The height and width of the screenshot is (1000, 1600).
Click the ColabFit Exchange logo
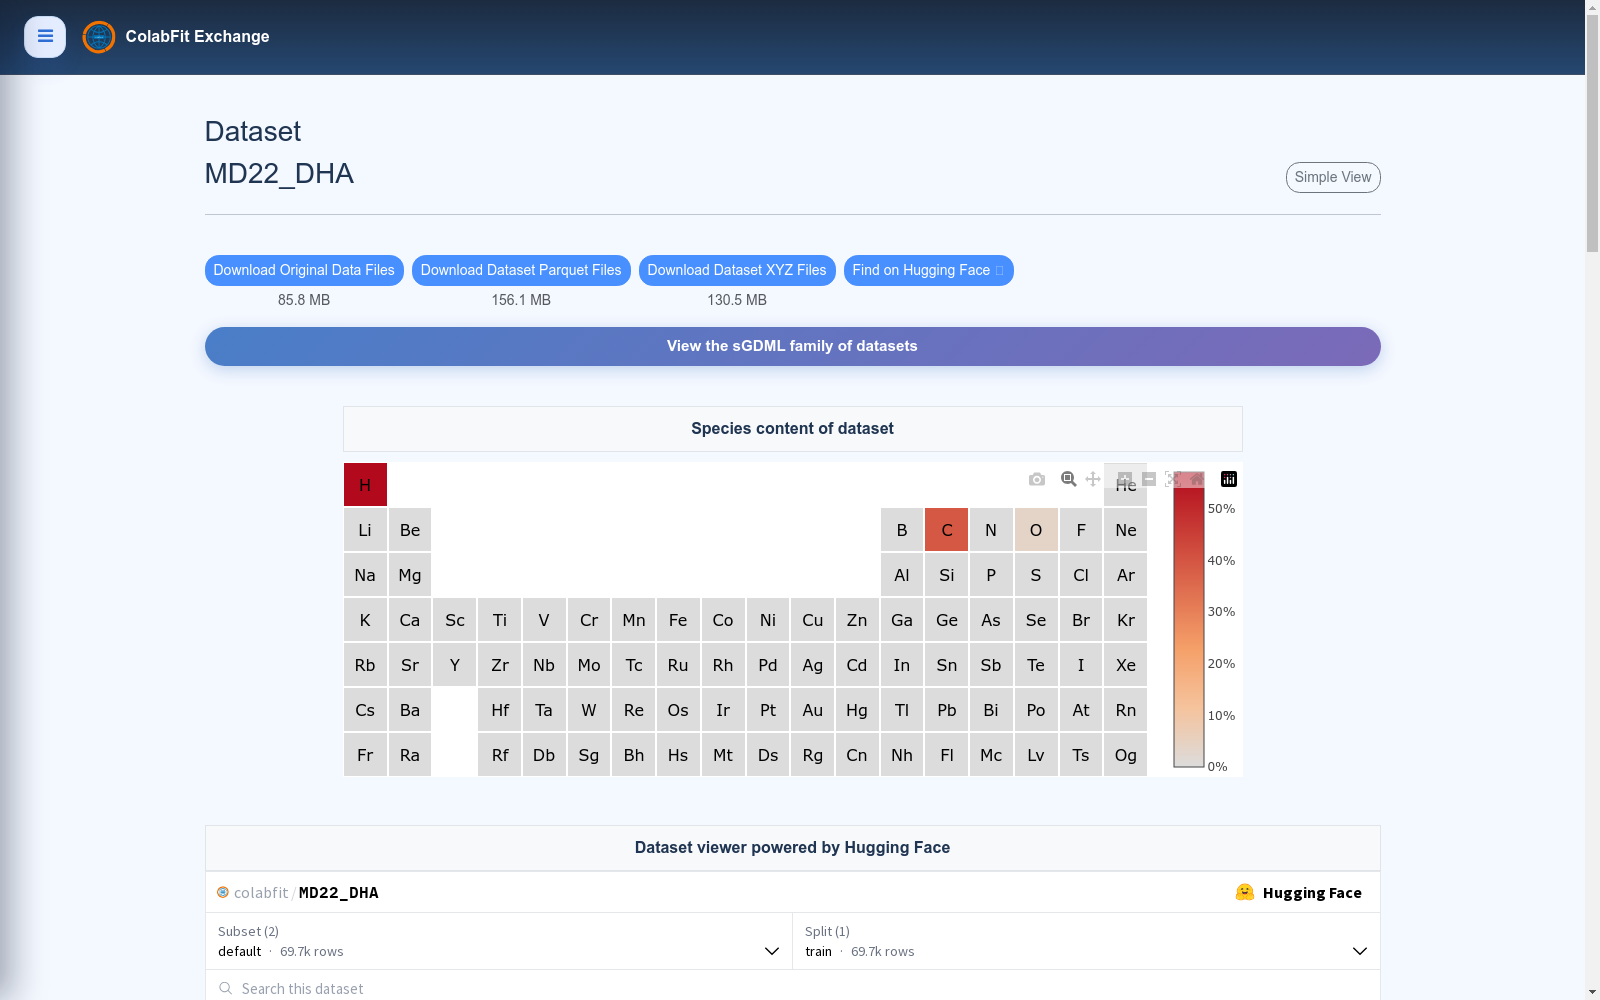point(99,37)
